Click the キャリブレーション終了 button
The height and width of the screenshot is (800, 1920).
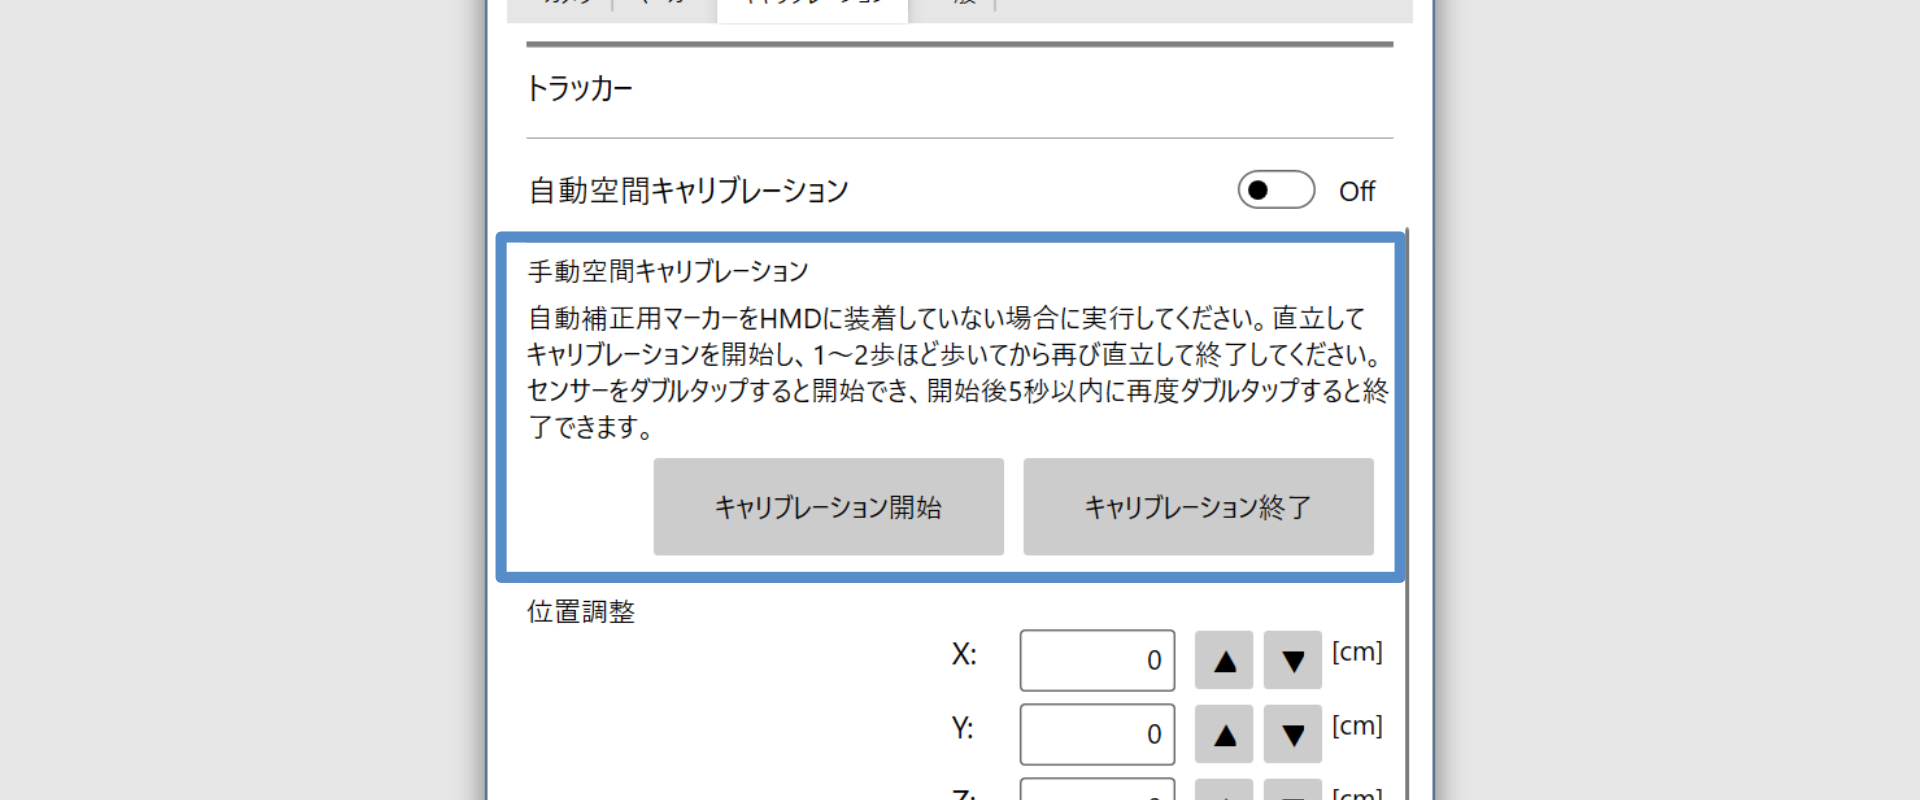point(1198,507)
